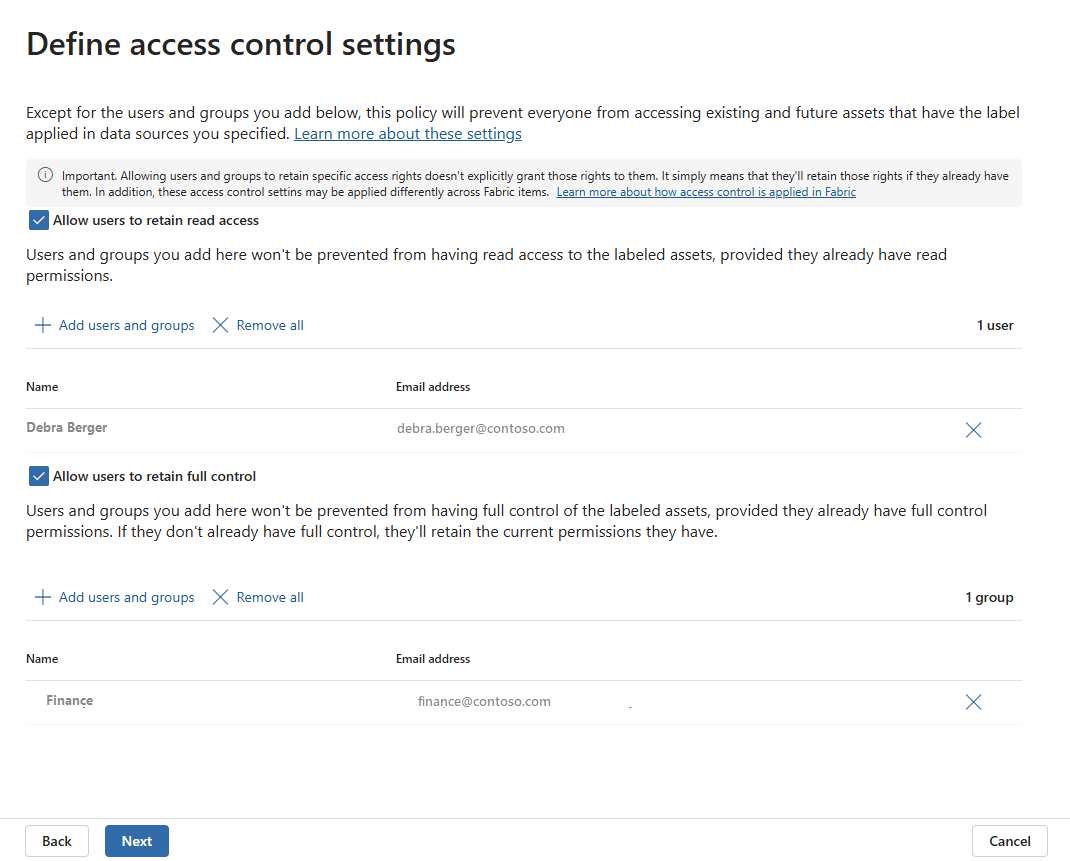Viewport: 1070px width, 861px height.
Task: Click plus icon to add read access users
Action: [x=43, y=325]
